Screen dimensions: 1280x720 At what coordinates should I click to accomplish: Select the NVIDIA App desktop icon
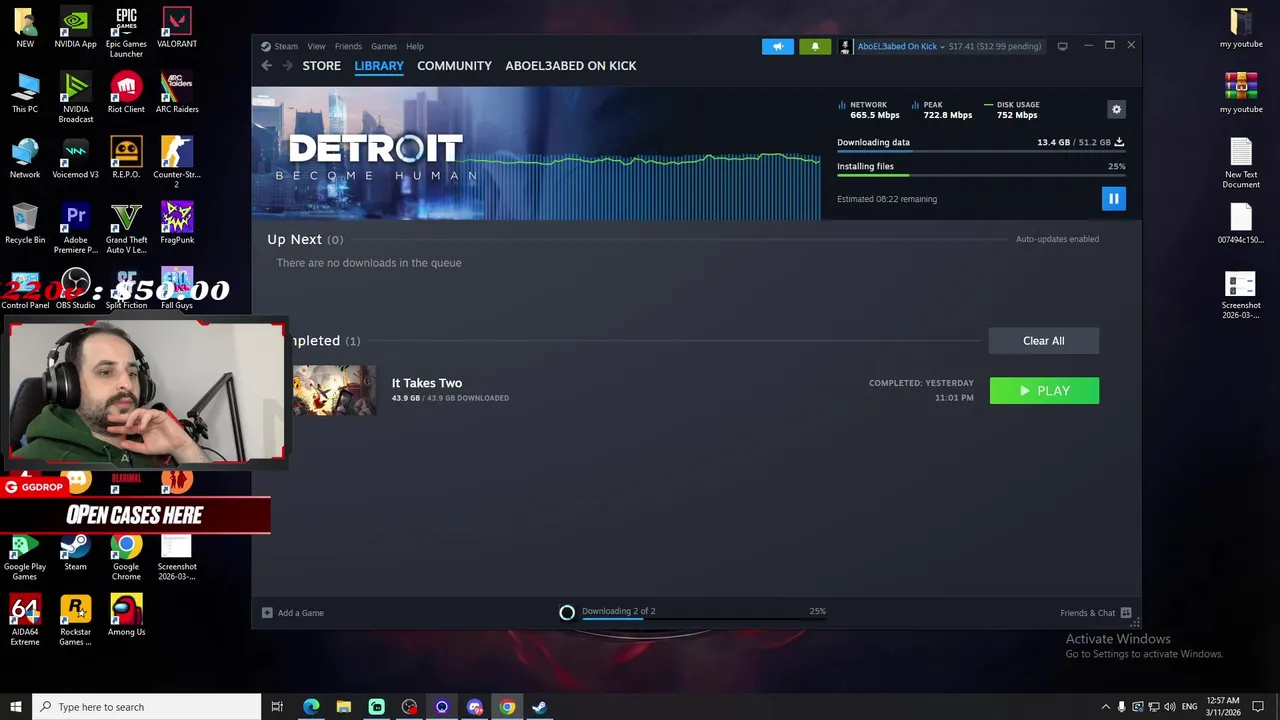[x=75, y=28]
